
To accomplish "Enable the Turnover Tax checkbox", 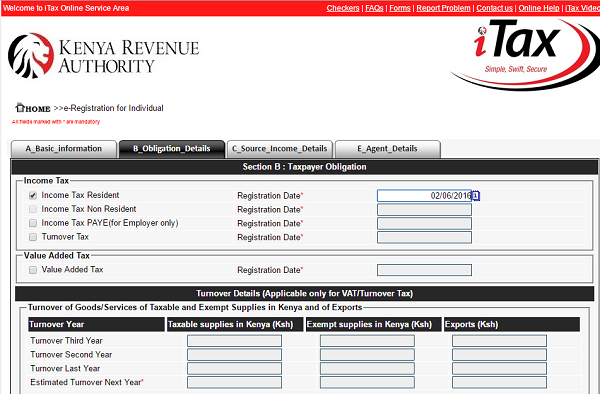I will click(x=33, y=237).
